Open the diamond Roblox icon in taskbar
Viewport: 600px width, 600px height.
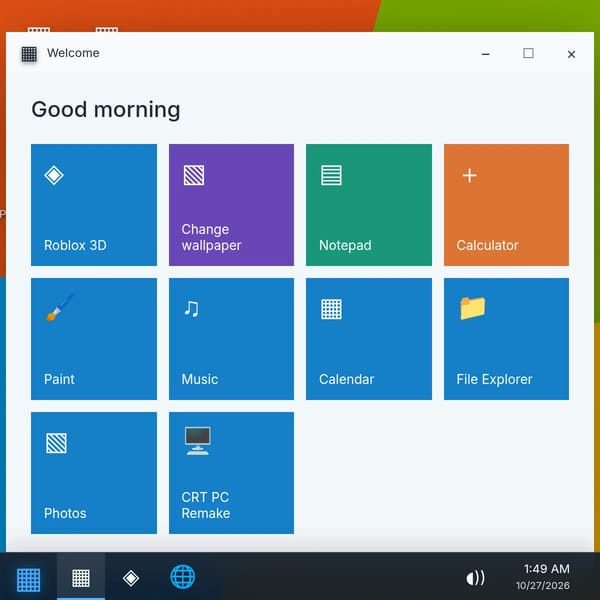tap(131, 578)
